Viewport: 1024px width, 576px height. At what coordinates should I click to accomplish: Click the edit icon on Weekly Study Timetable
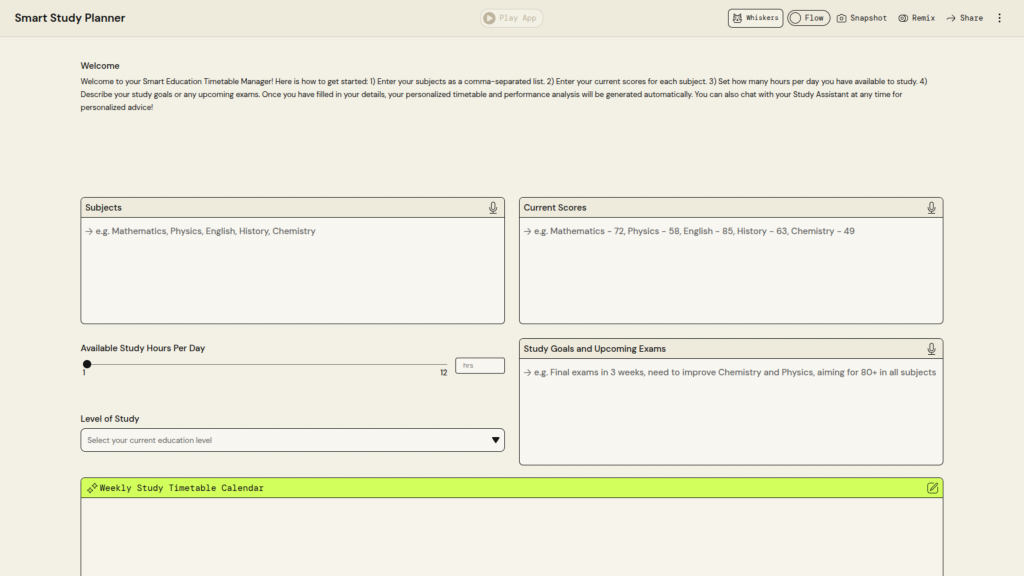pos(932,488)
